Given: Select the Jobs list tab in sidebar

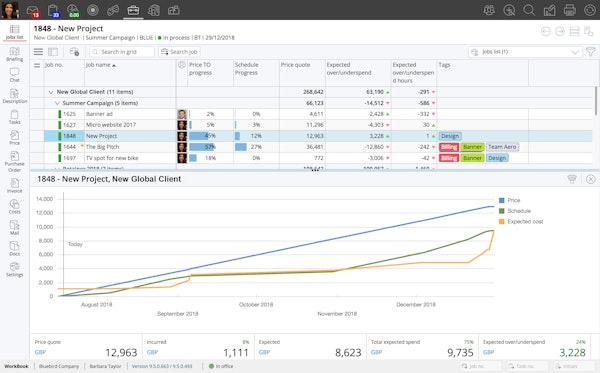Looking at the screenshot, I should [15, 32].
